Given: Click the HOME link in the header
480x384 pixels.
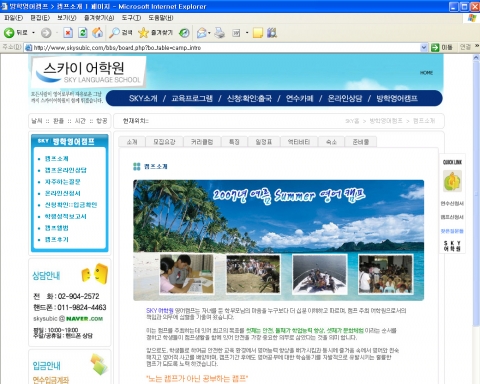Looking at the screenshot, I should point(426,73).
